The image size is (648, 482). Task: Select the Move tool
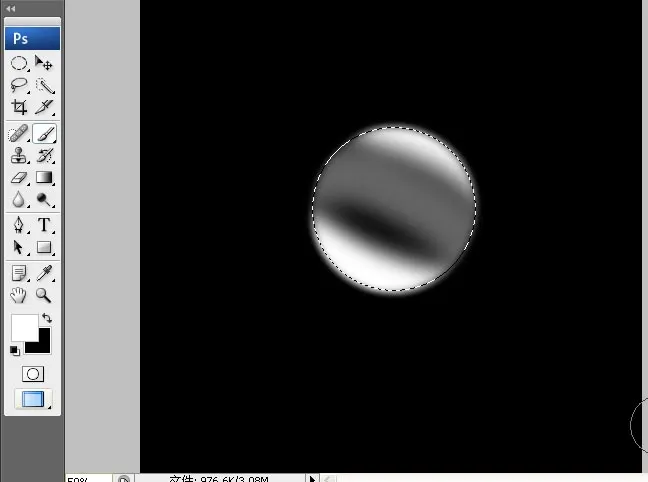tap(43, 63)
